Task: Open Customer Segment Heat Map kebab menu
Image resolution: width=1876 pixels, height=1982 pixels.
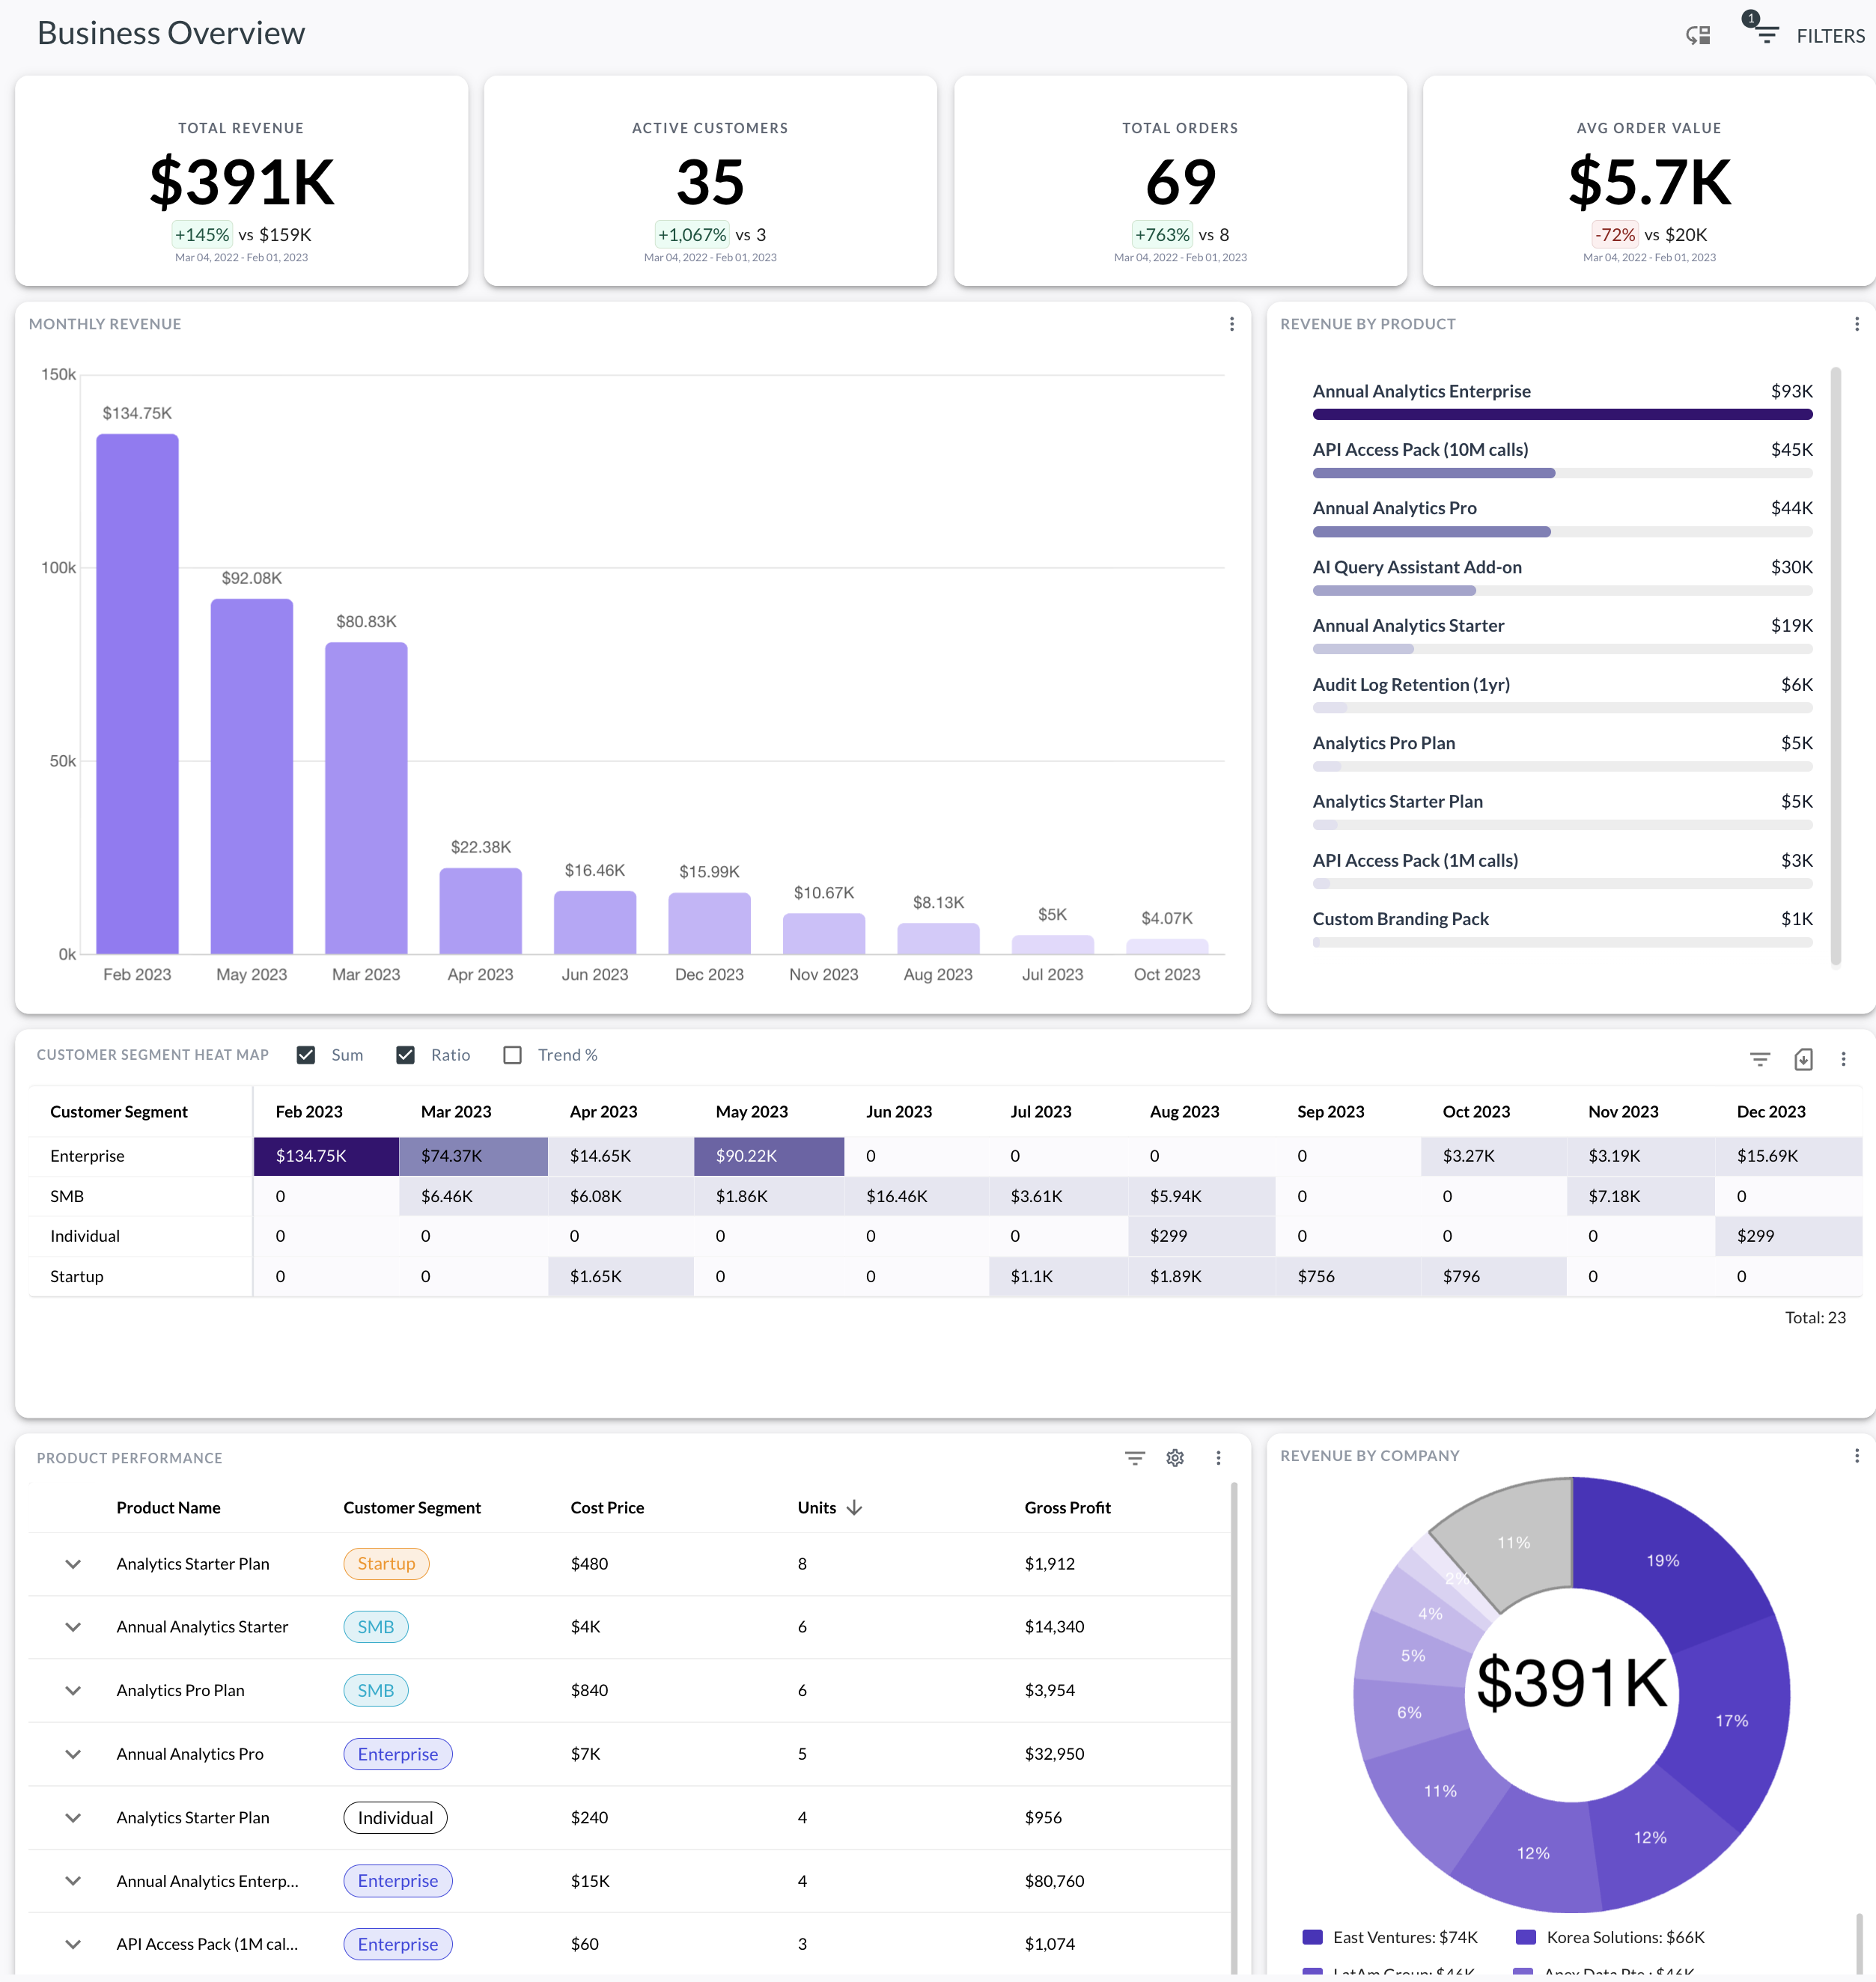Action: 1843,1058
